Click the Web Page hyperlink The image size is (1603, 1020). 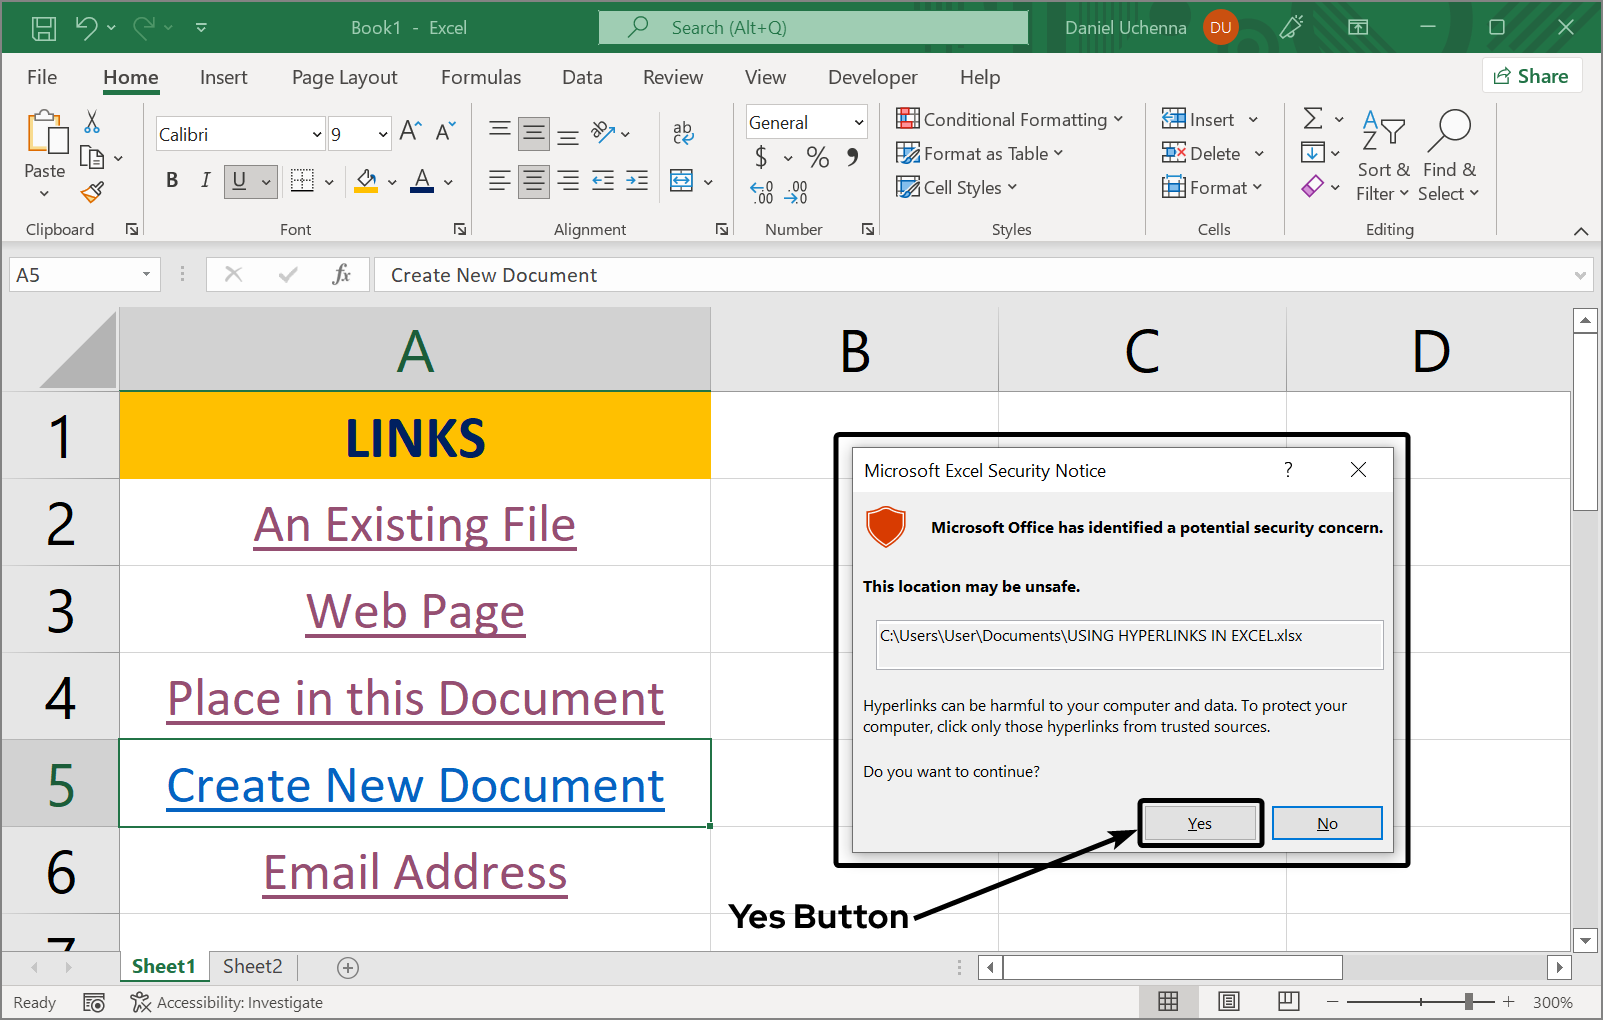click(x=415, y=611)
